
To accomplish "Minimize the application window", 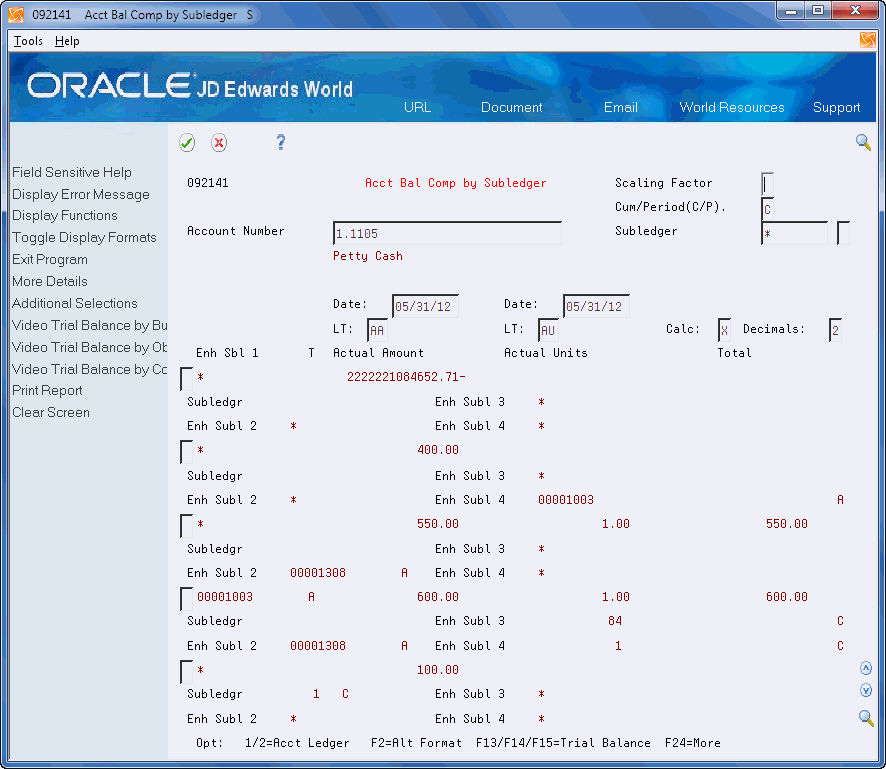I will 791,11.
